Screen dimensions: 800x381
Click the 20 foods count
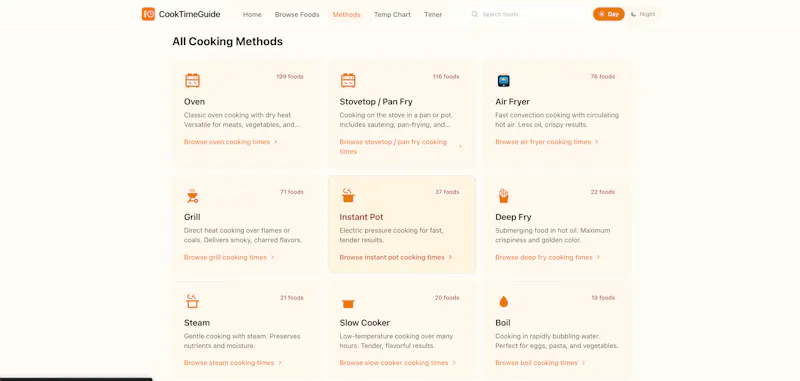click(447, 297)
